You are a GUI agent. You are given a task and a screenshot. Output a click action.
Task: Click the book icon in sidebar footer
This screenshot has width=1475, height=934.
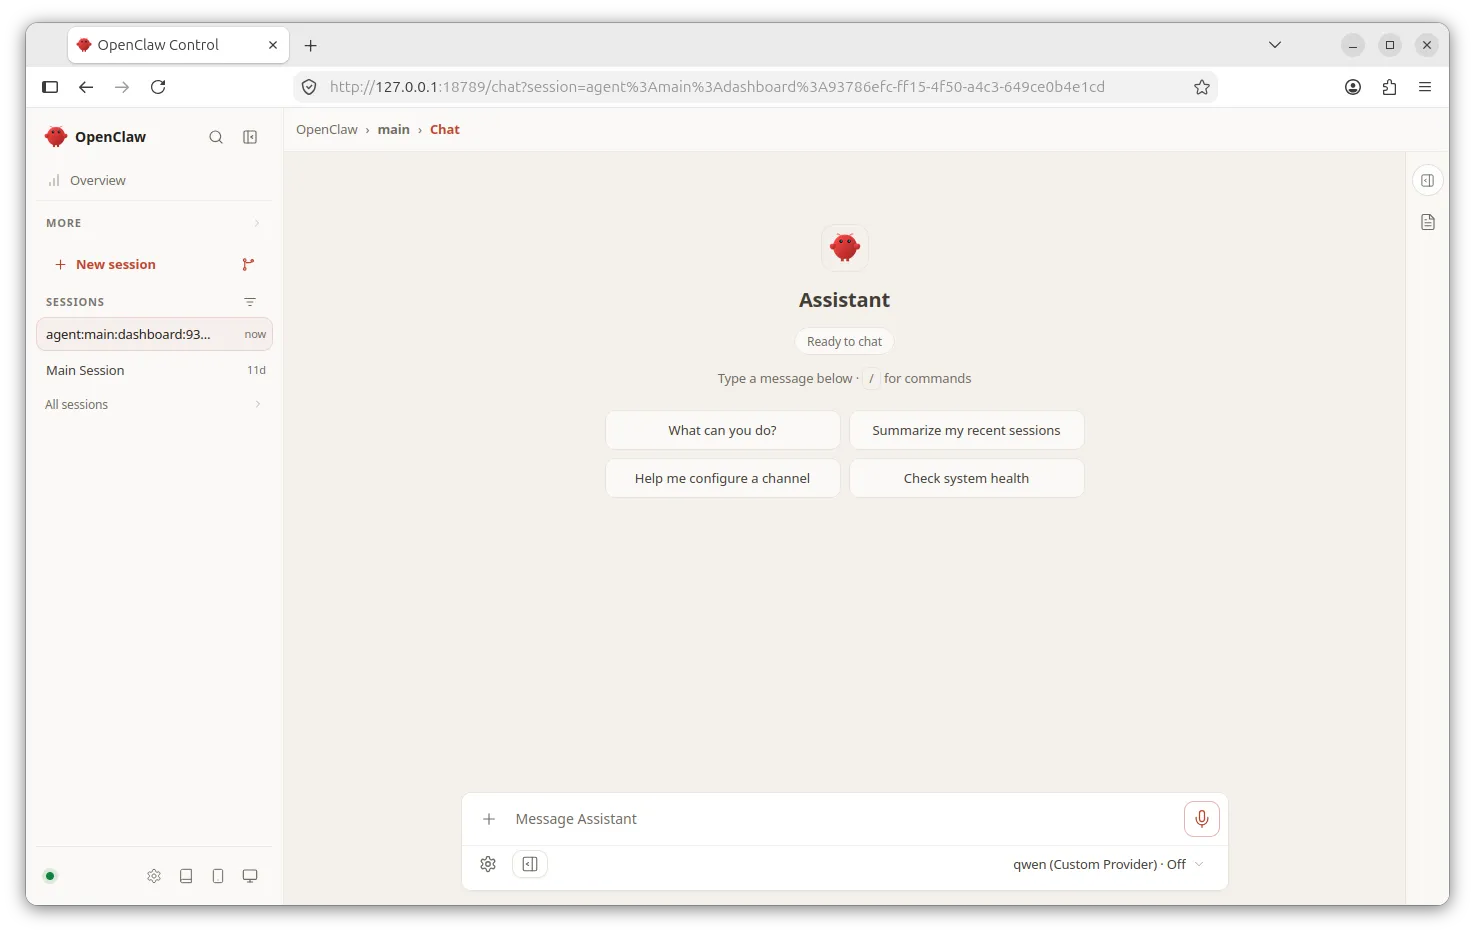tap(186, 876)
